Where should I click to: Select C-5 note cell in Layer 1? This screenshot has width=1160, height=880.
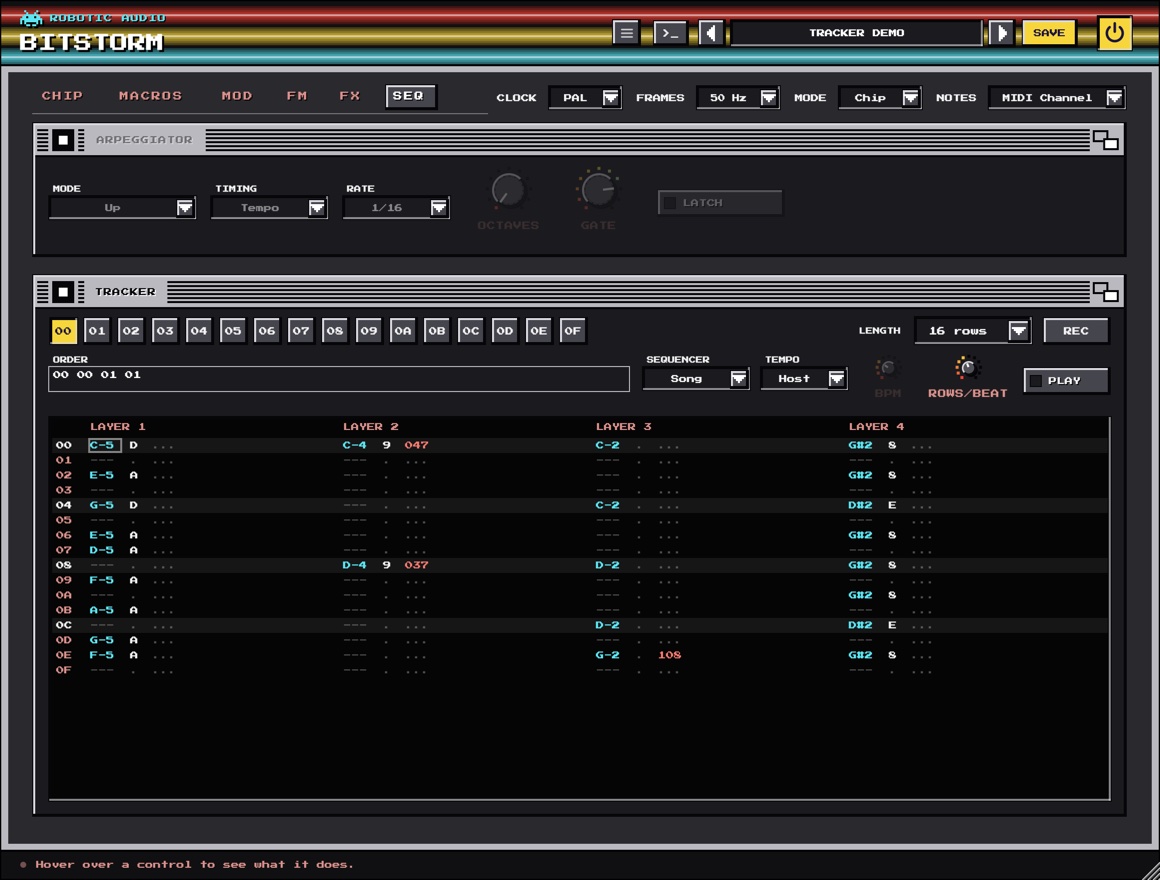[104, 445]
